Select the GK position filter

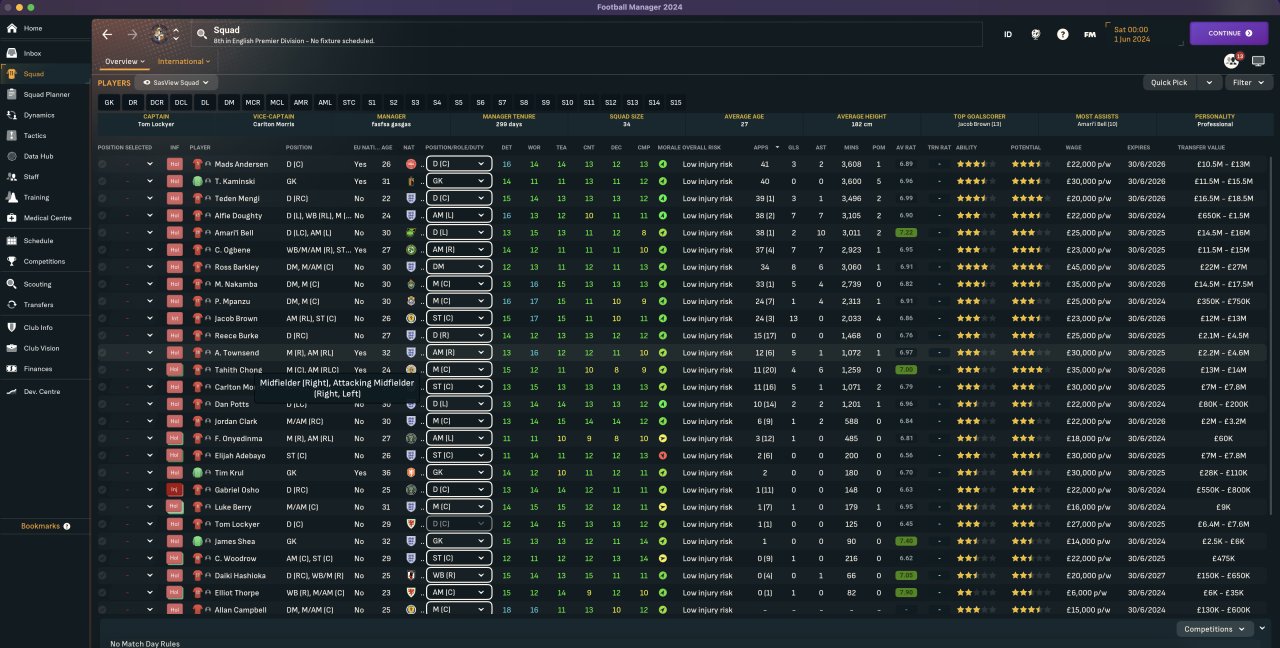tap(109, 102)
